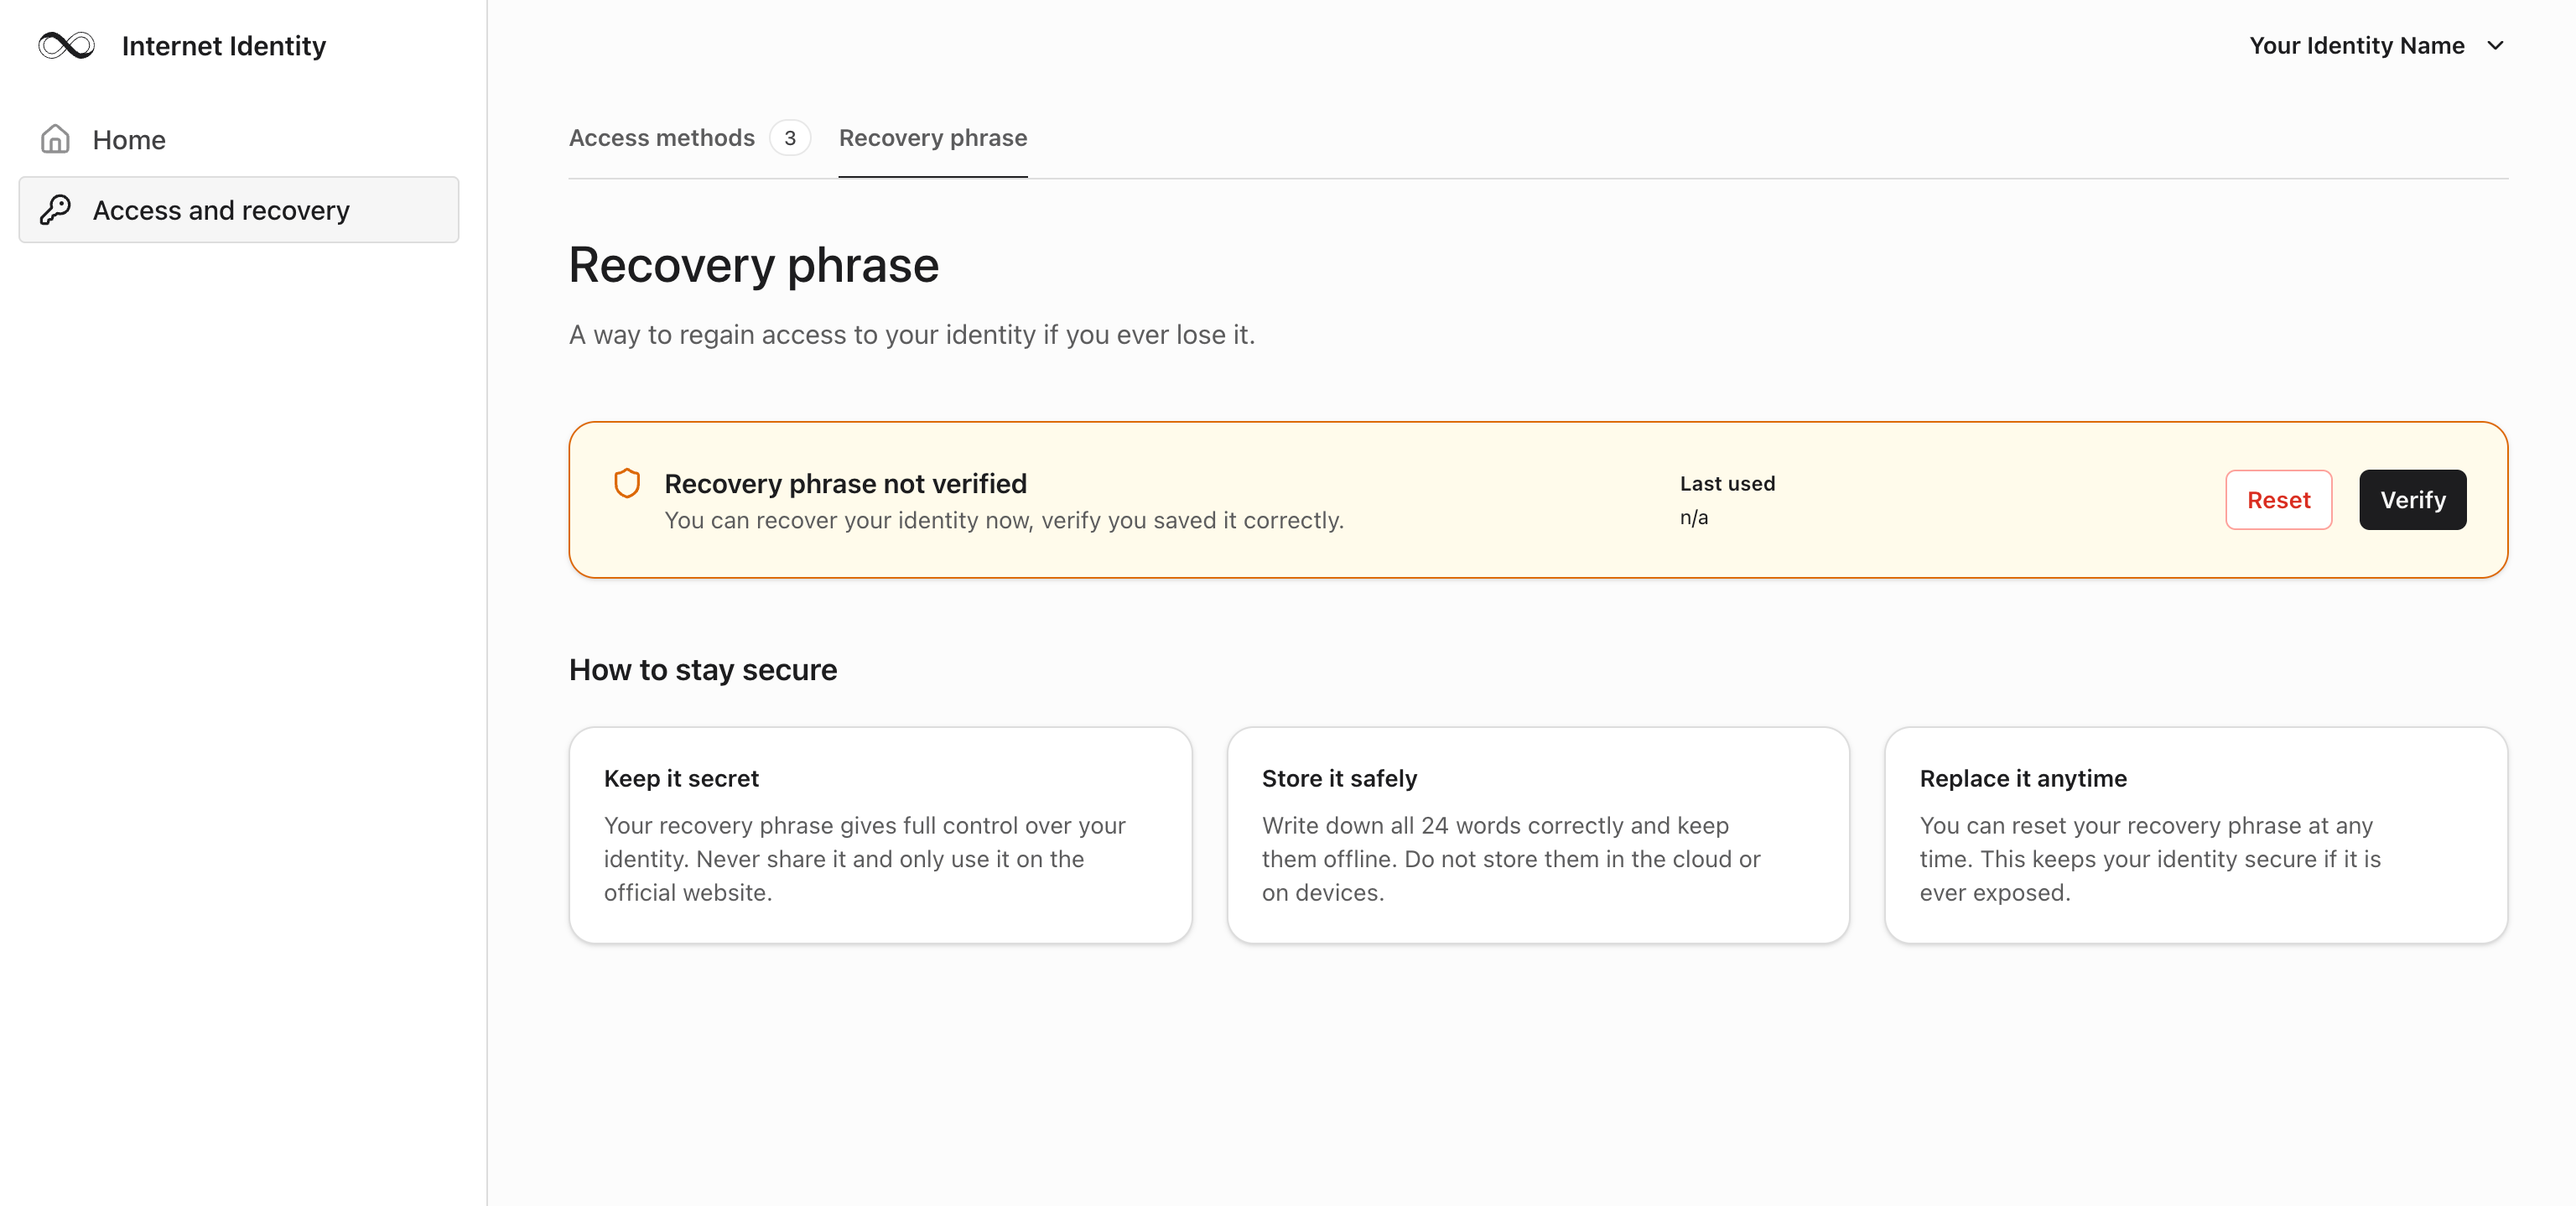Screen dimensions: 2576x1206
Task: Click the Store it safely card
Action: point(1537,834)
